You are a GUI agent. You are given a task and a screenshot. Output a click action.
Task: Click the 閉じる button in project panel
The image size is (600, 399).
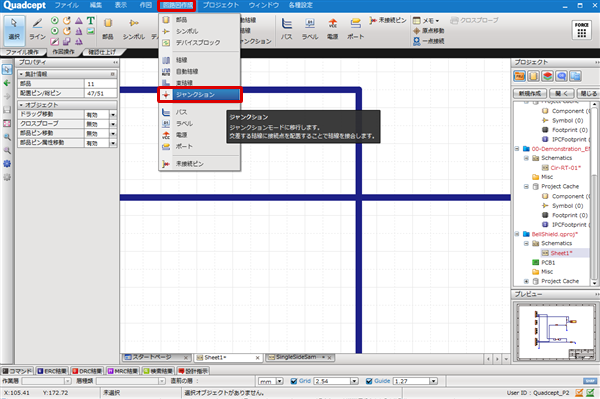(588, 93)
